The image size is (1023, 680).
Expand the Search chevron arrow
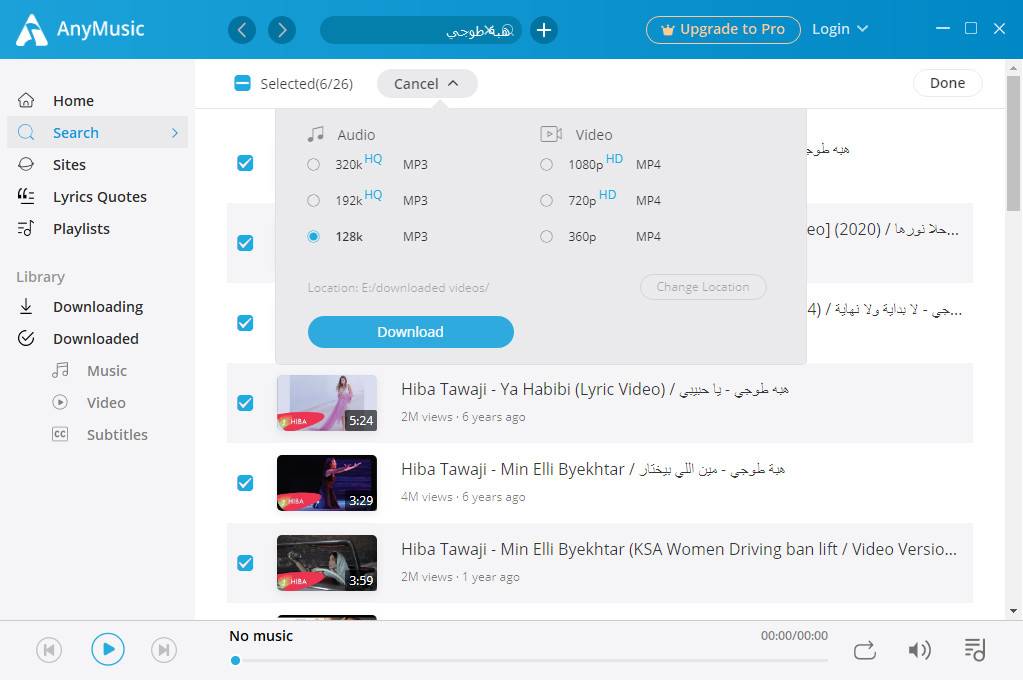tap(175, 133)
